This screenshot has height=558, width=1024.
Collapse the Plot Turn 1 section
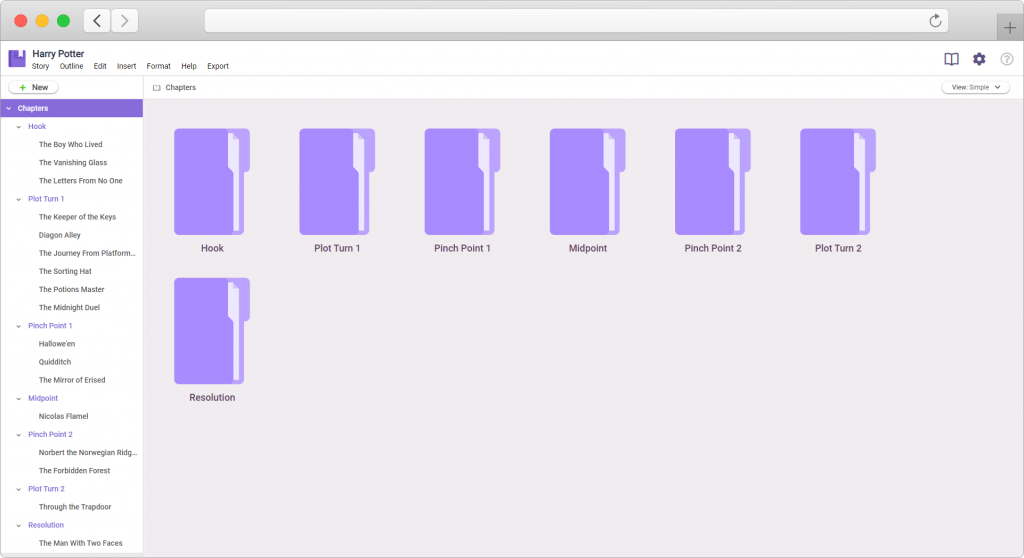tap(18, 199)
